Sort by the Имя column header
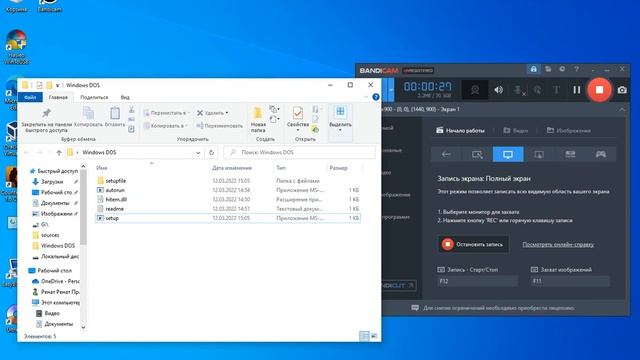Screen dimensions: 640x360 point(102,168)
